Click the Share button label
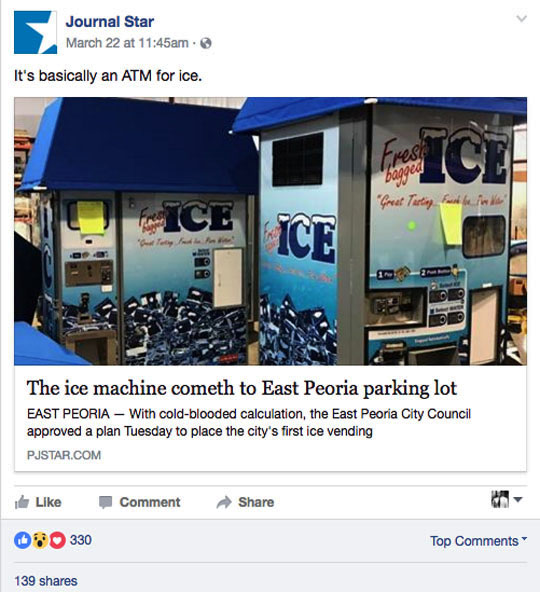Image resolution: width=540 pixels, height=592 pixels. point(256,502)
